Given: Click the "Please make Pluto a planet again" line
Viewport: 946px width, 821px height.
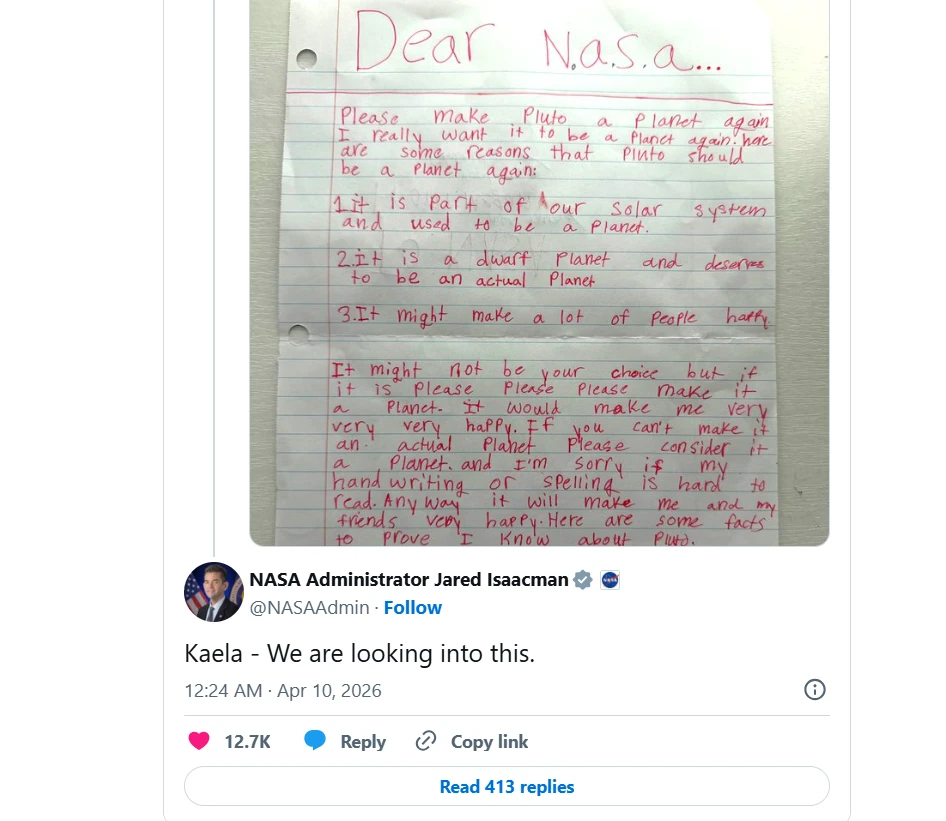Looking at the screenshot, I should pyautogui.click(x=554, y=117).
